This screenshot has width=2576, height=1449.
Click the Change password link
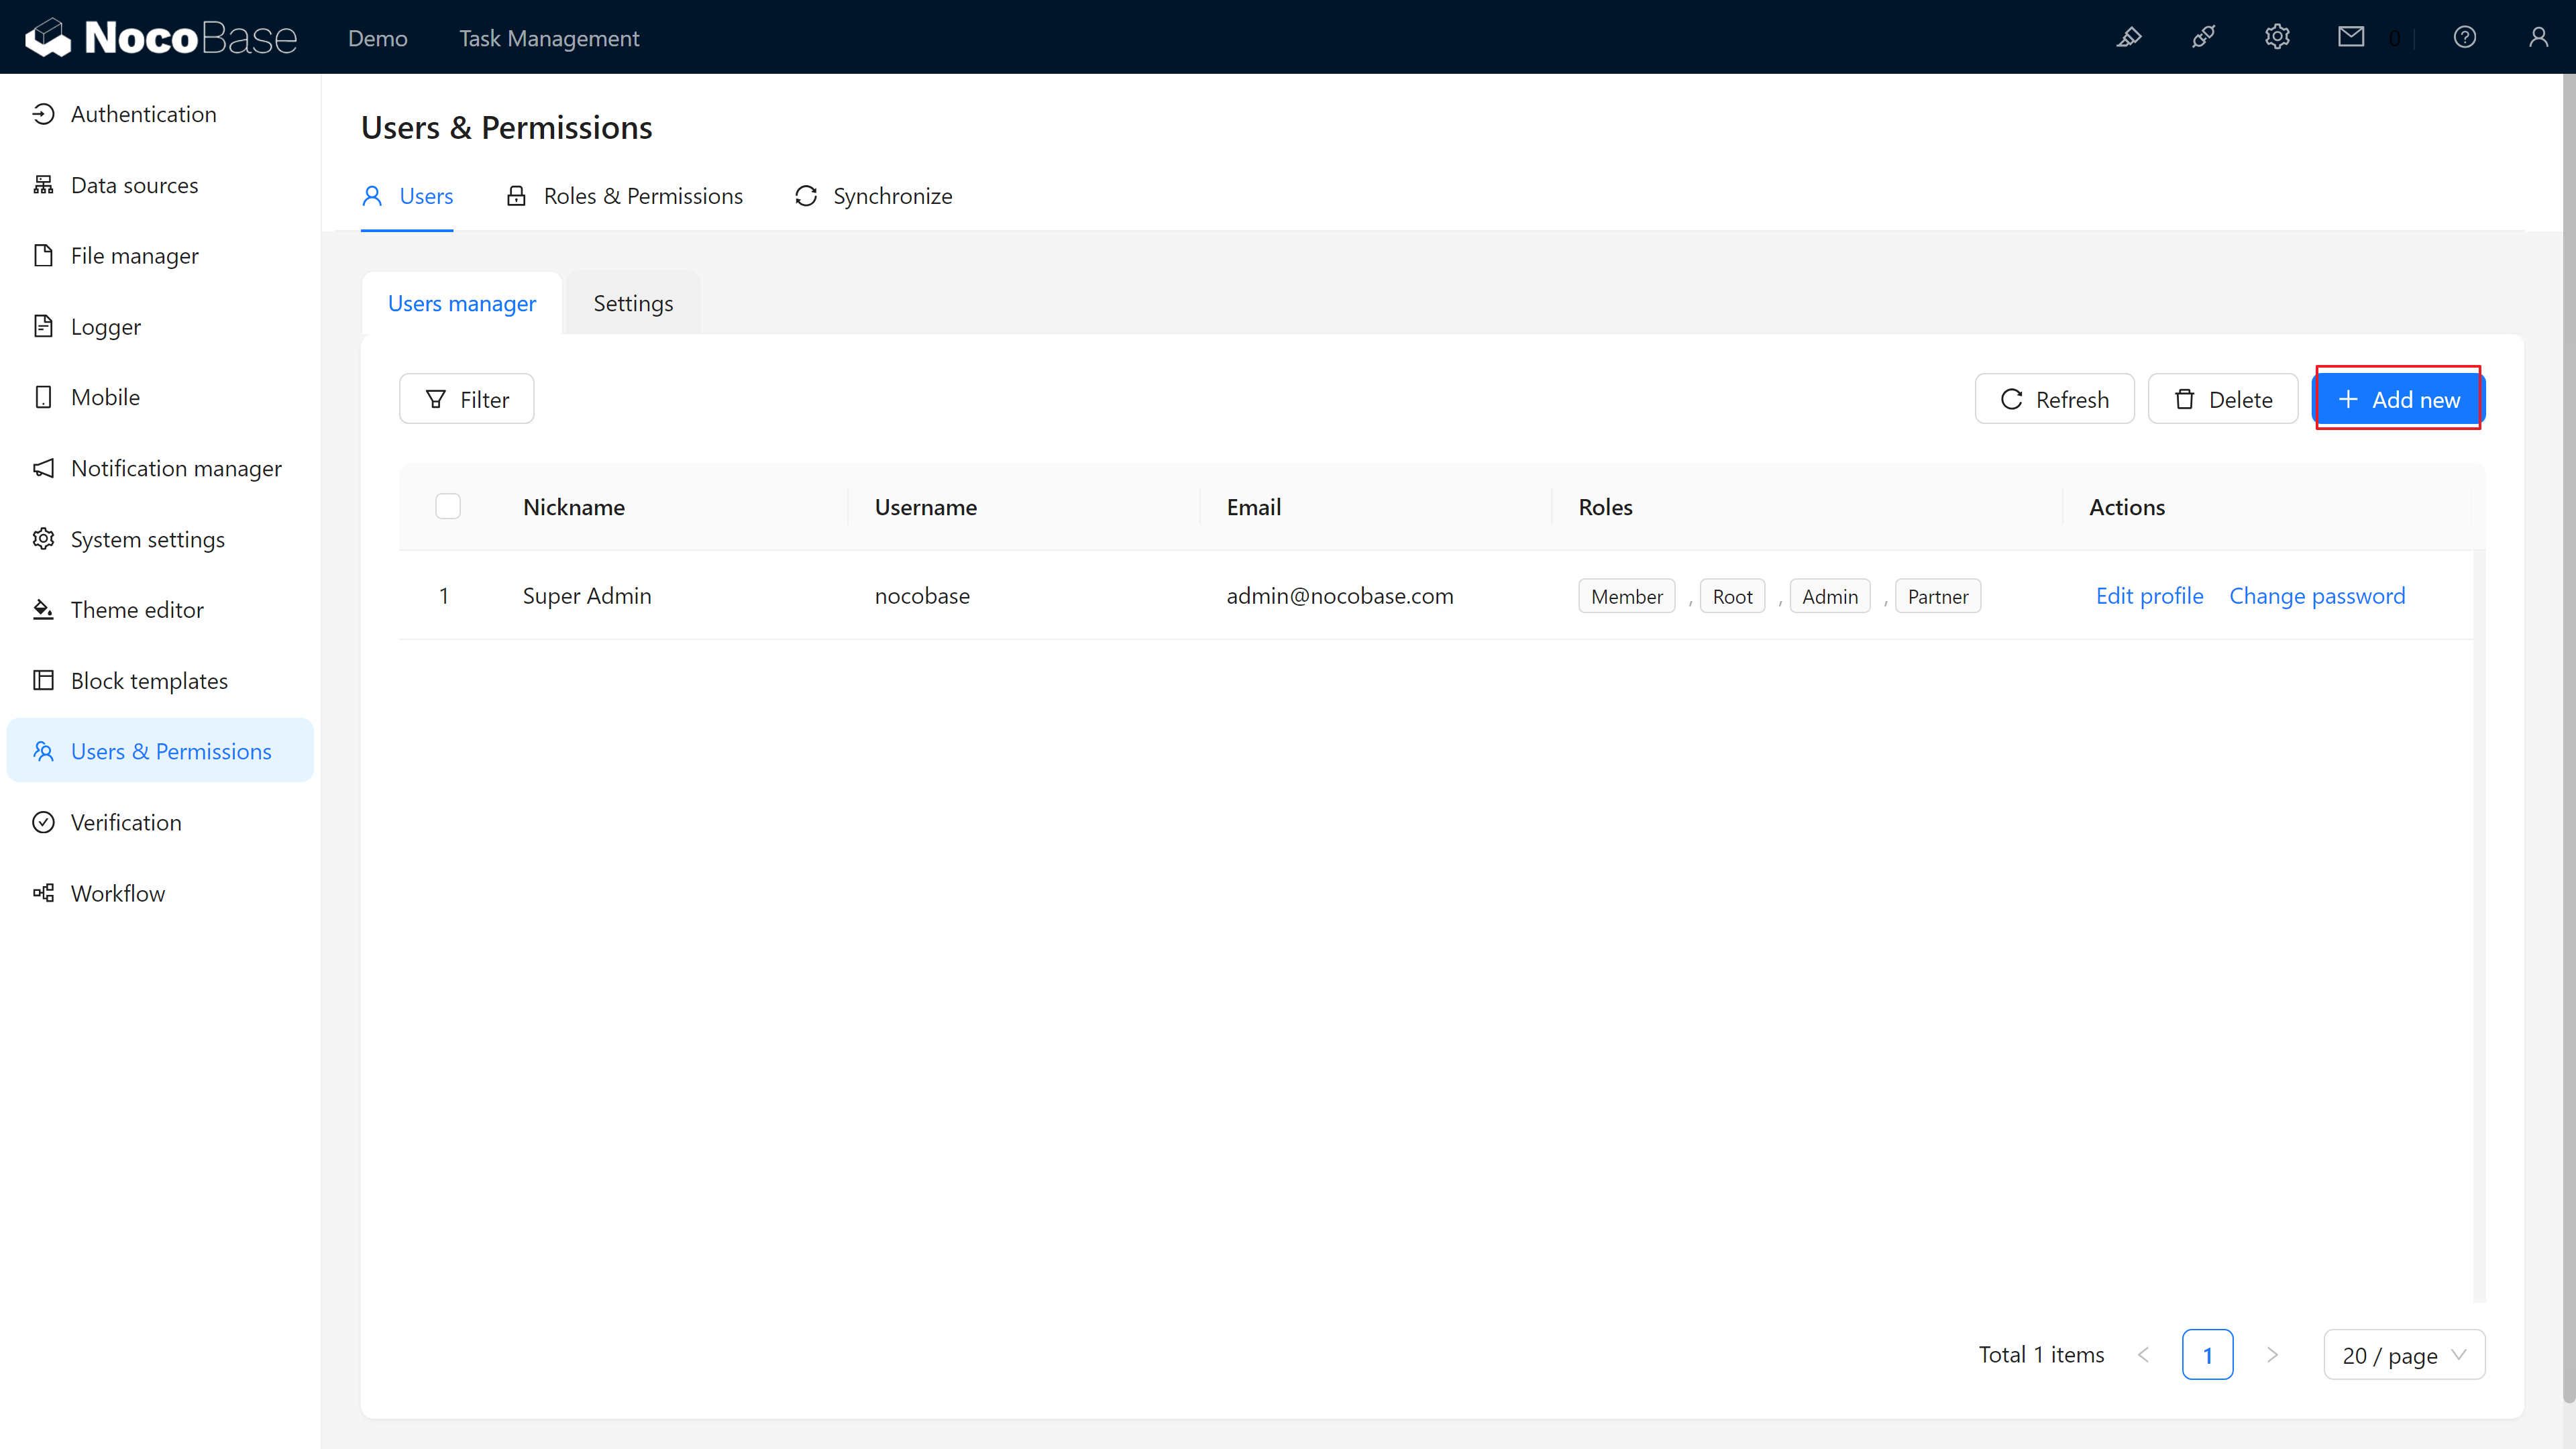(x=2317, y=596)
